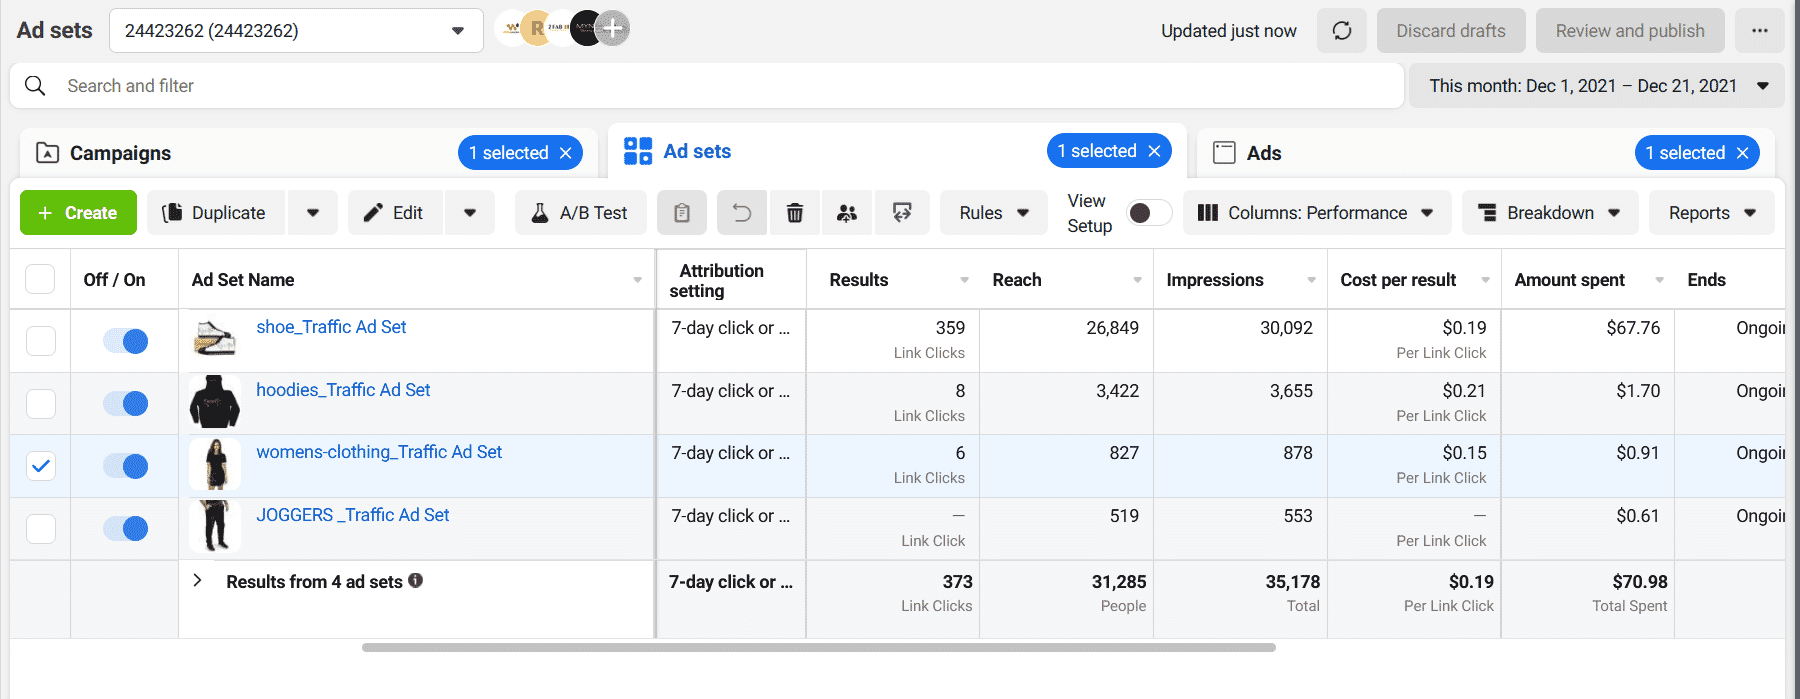
Task: Open the audience people icon
Action: click(847, 213)
